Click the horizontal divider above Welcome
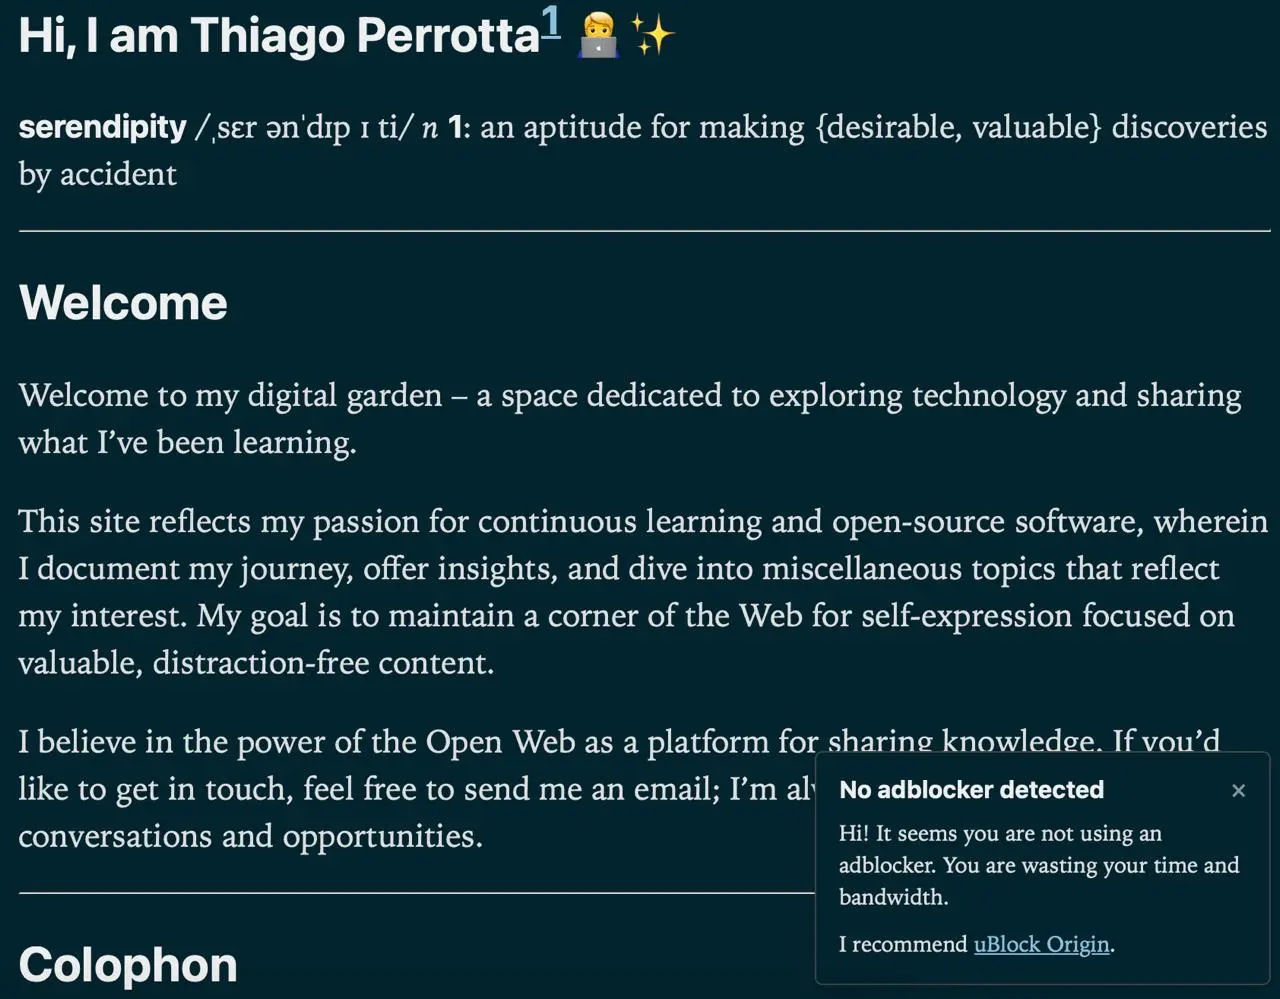 (645, 231)
